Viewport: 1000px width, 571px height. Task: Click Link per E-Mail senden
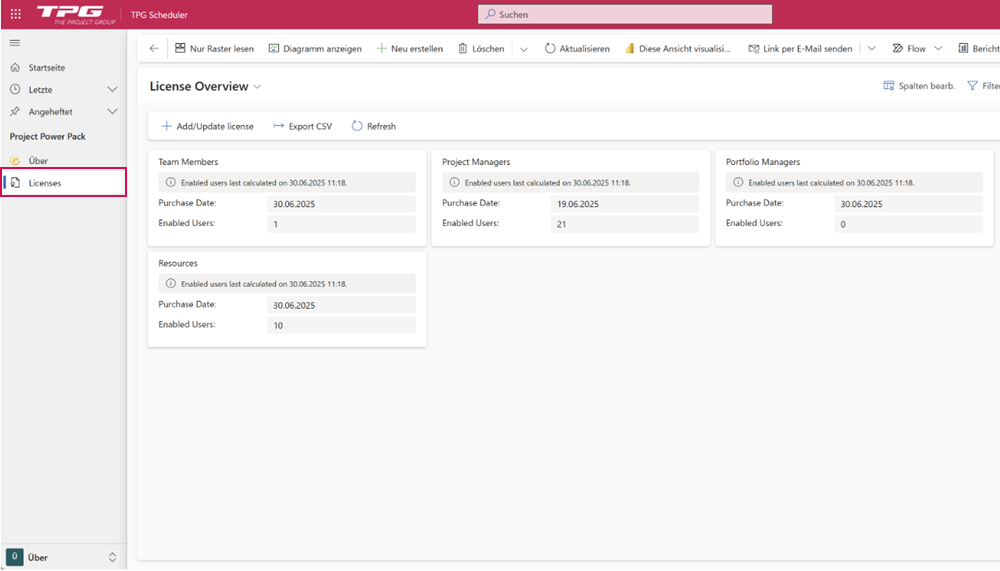(x=800, y=48)
